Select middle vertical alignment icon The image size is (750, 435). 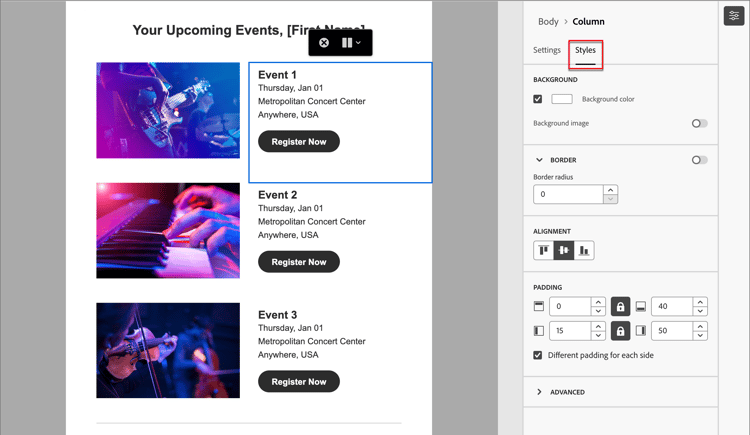click(x=564, y=250)
